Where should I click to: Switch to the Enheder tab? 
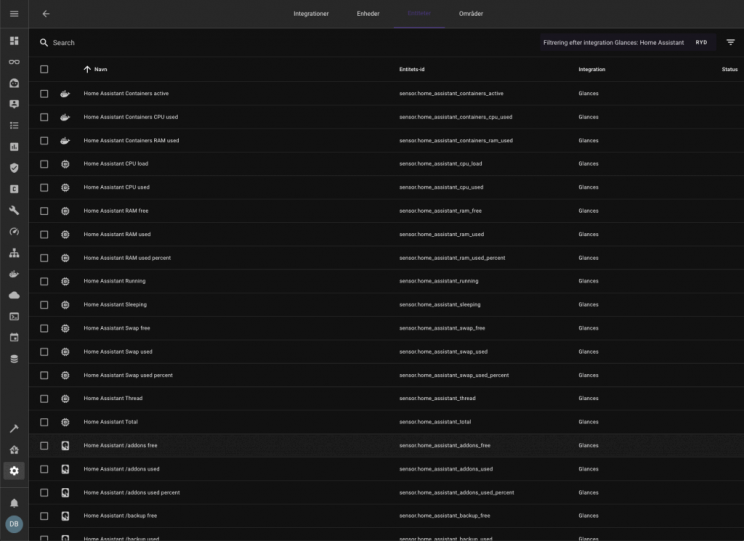[x=368, y=14]
